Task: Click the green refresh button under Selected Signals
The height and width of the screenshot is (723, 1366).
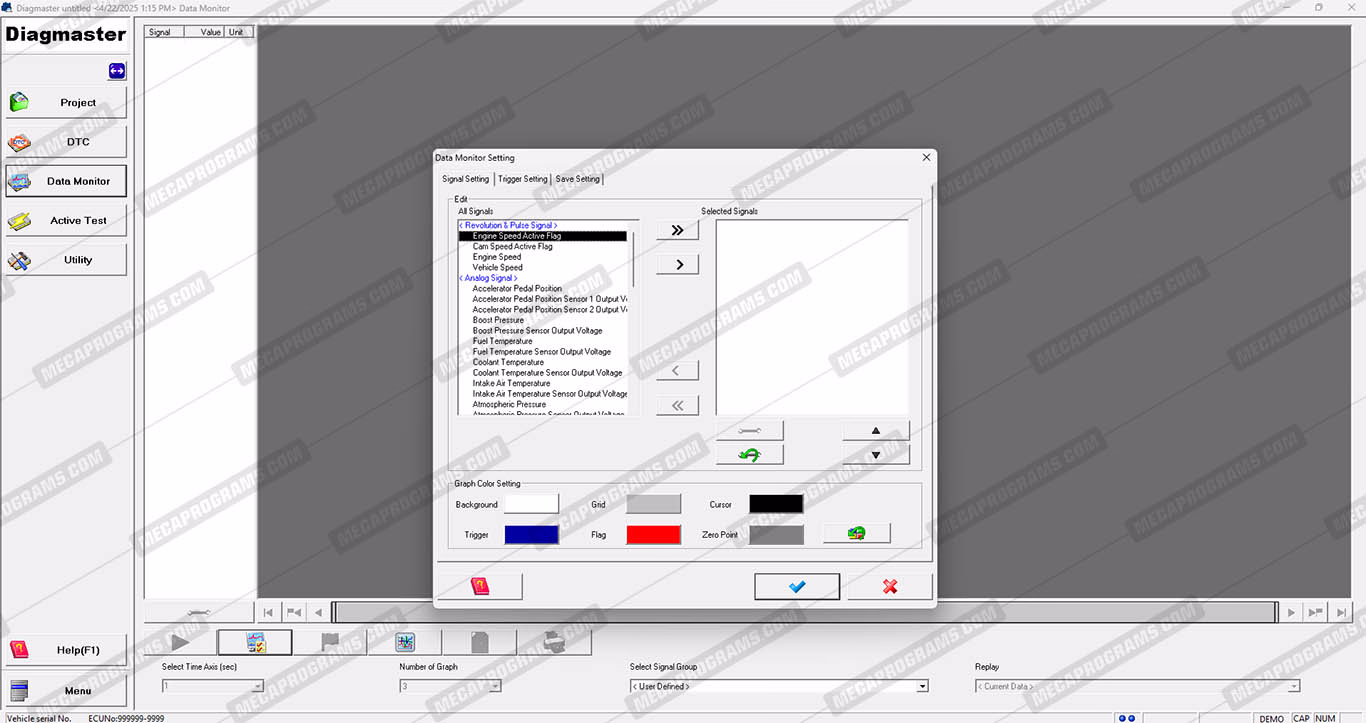Action: pyautogui.click(x=749, y=455)
